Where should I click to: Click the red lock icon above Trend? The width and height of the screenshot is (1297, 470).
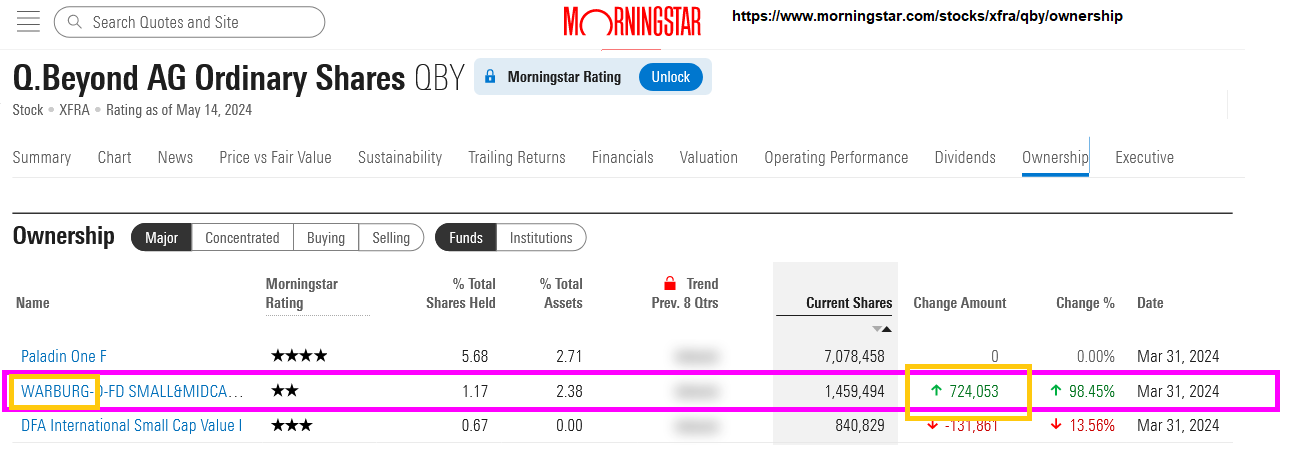pyautogui.click(x=671, y=284)
